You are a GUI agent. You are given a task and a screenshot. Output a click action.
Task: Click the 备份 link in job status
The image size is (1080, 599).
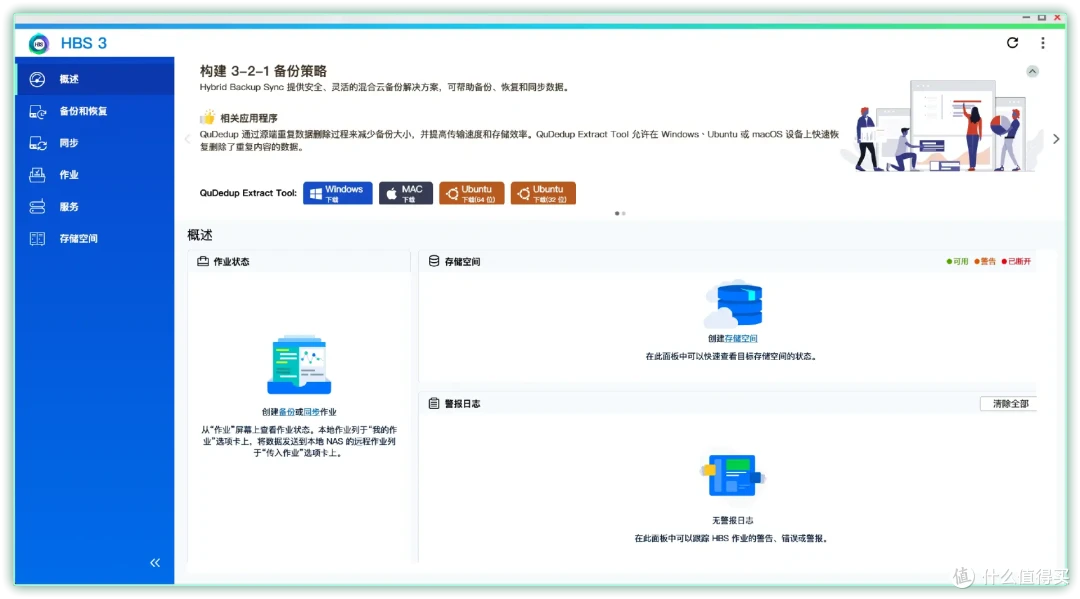pos(287,412)
